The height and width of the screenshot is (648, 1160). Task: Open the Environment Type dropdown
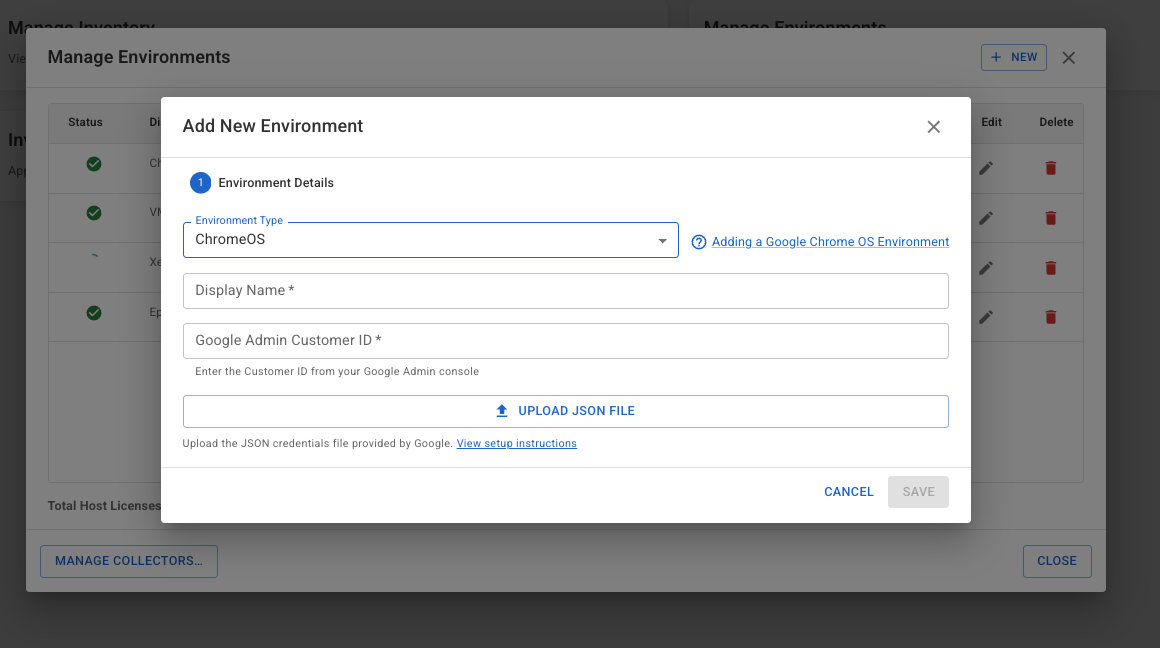[x=431, y=240]
